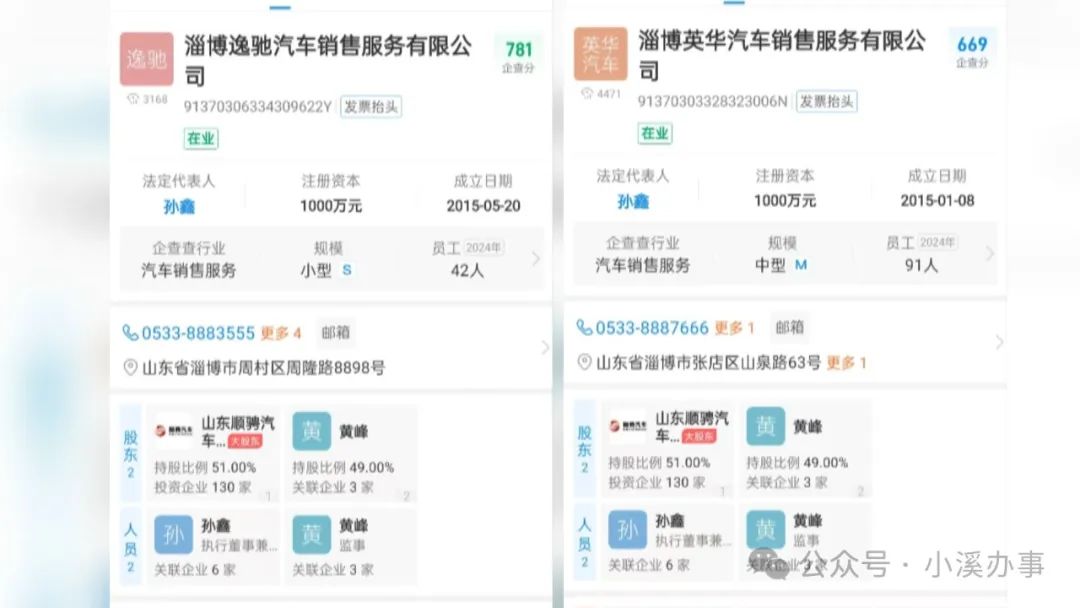Select credit code 91370303328323006N
The height and width of the screenshot is (608, 1080).
click(712, 102)
